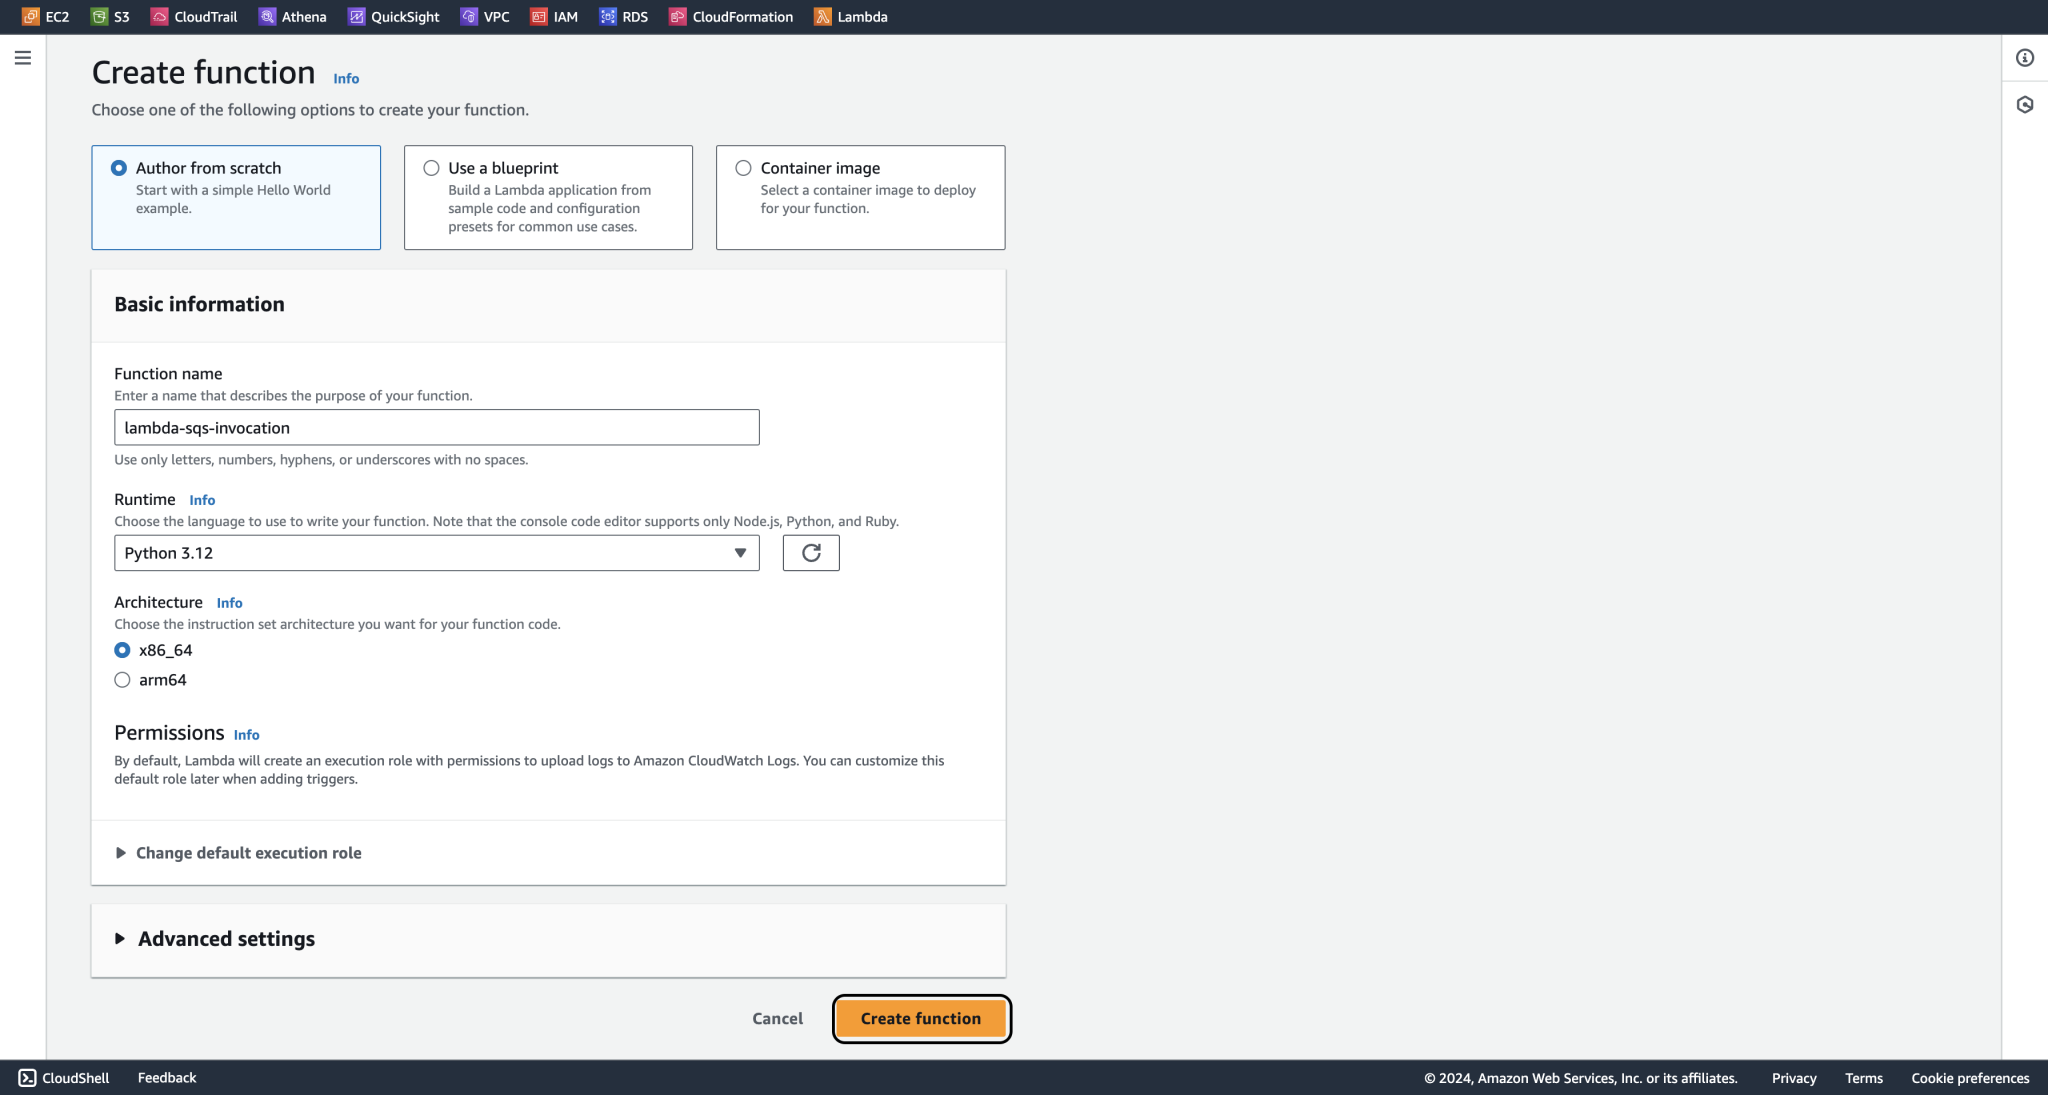Image resolution: width=2048 pixels, height=1095 pixels.
Task: Click inside the Function name field
Action: coord(436,427)
